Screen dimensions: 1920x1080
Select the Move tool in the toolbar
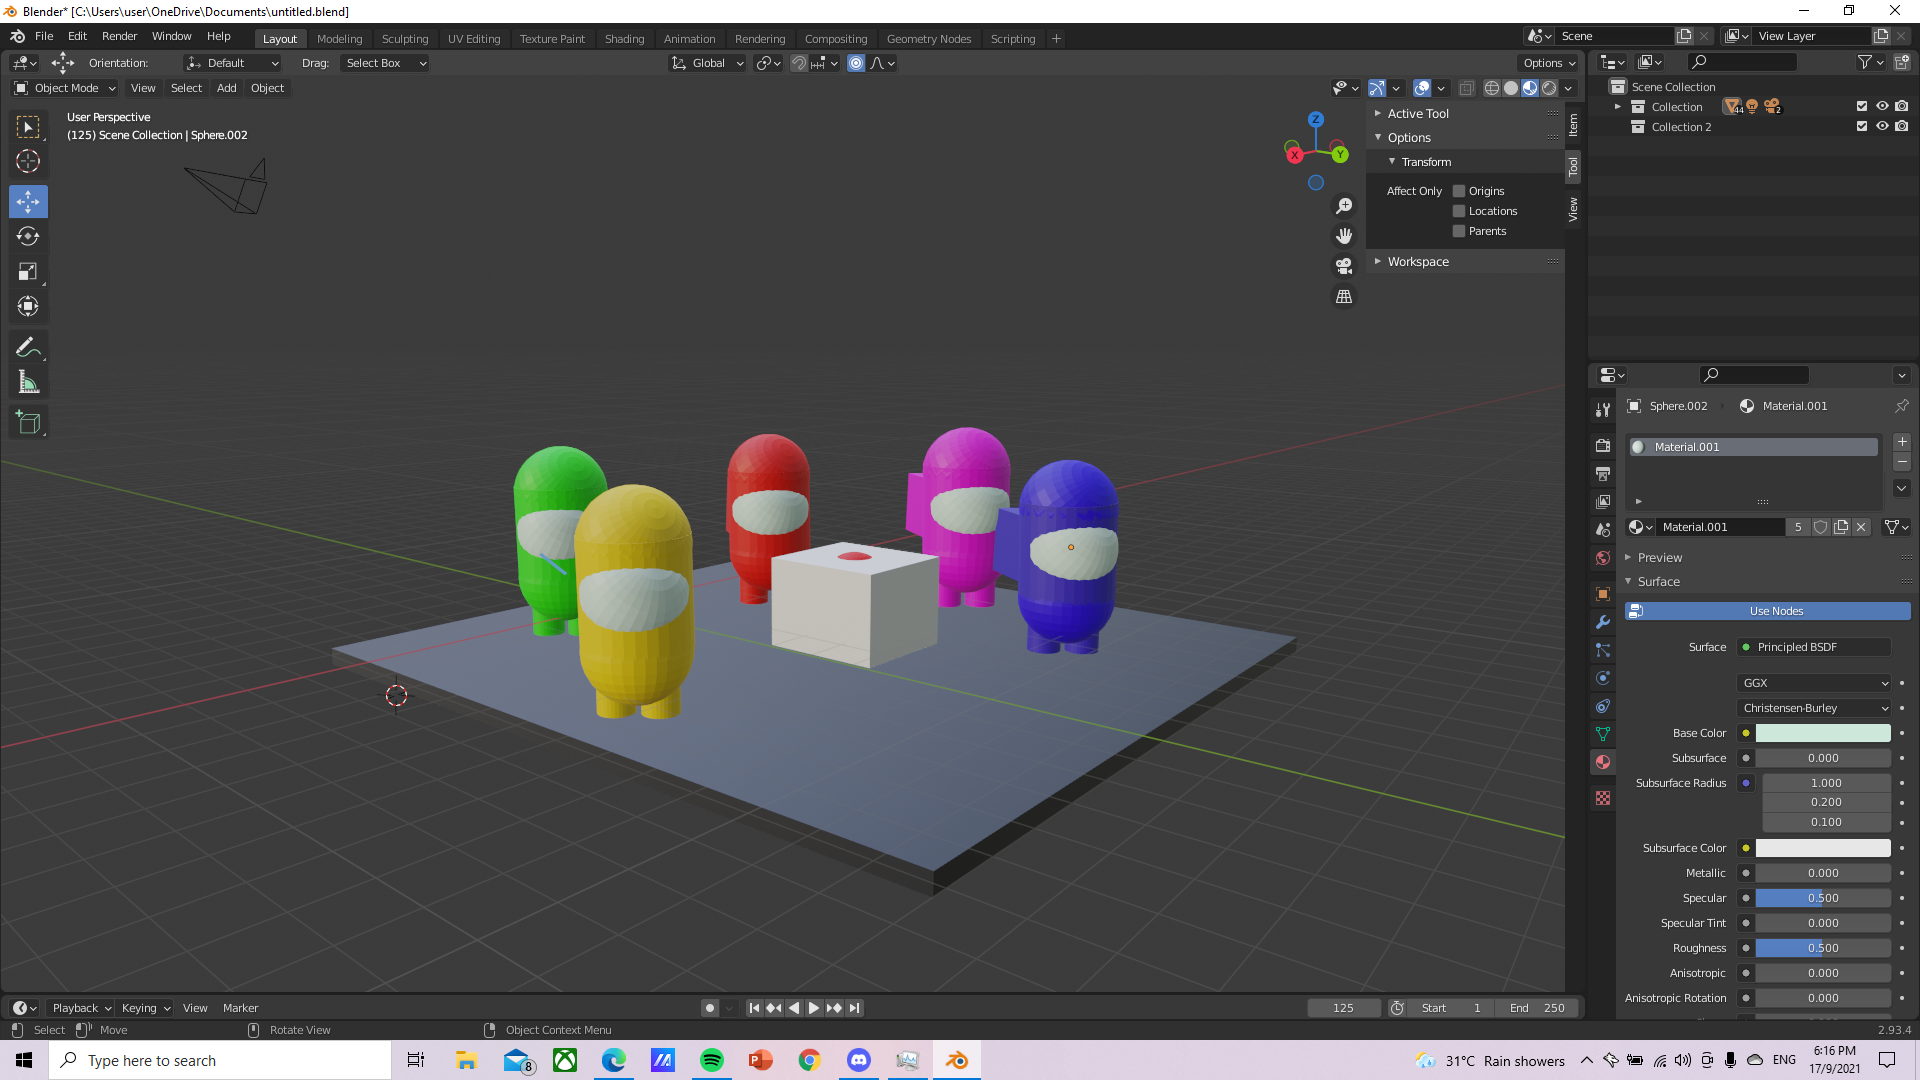[x=28, y=201]
